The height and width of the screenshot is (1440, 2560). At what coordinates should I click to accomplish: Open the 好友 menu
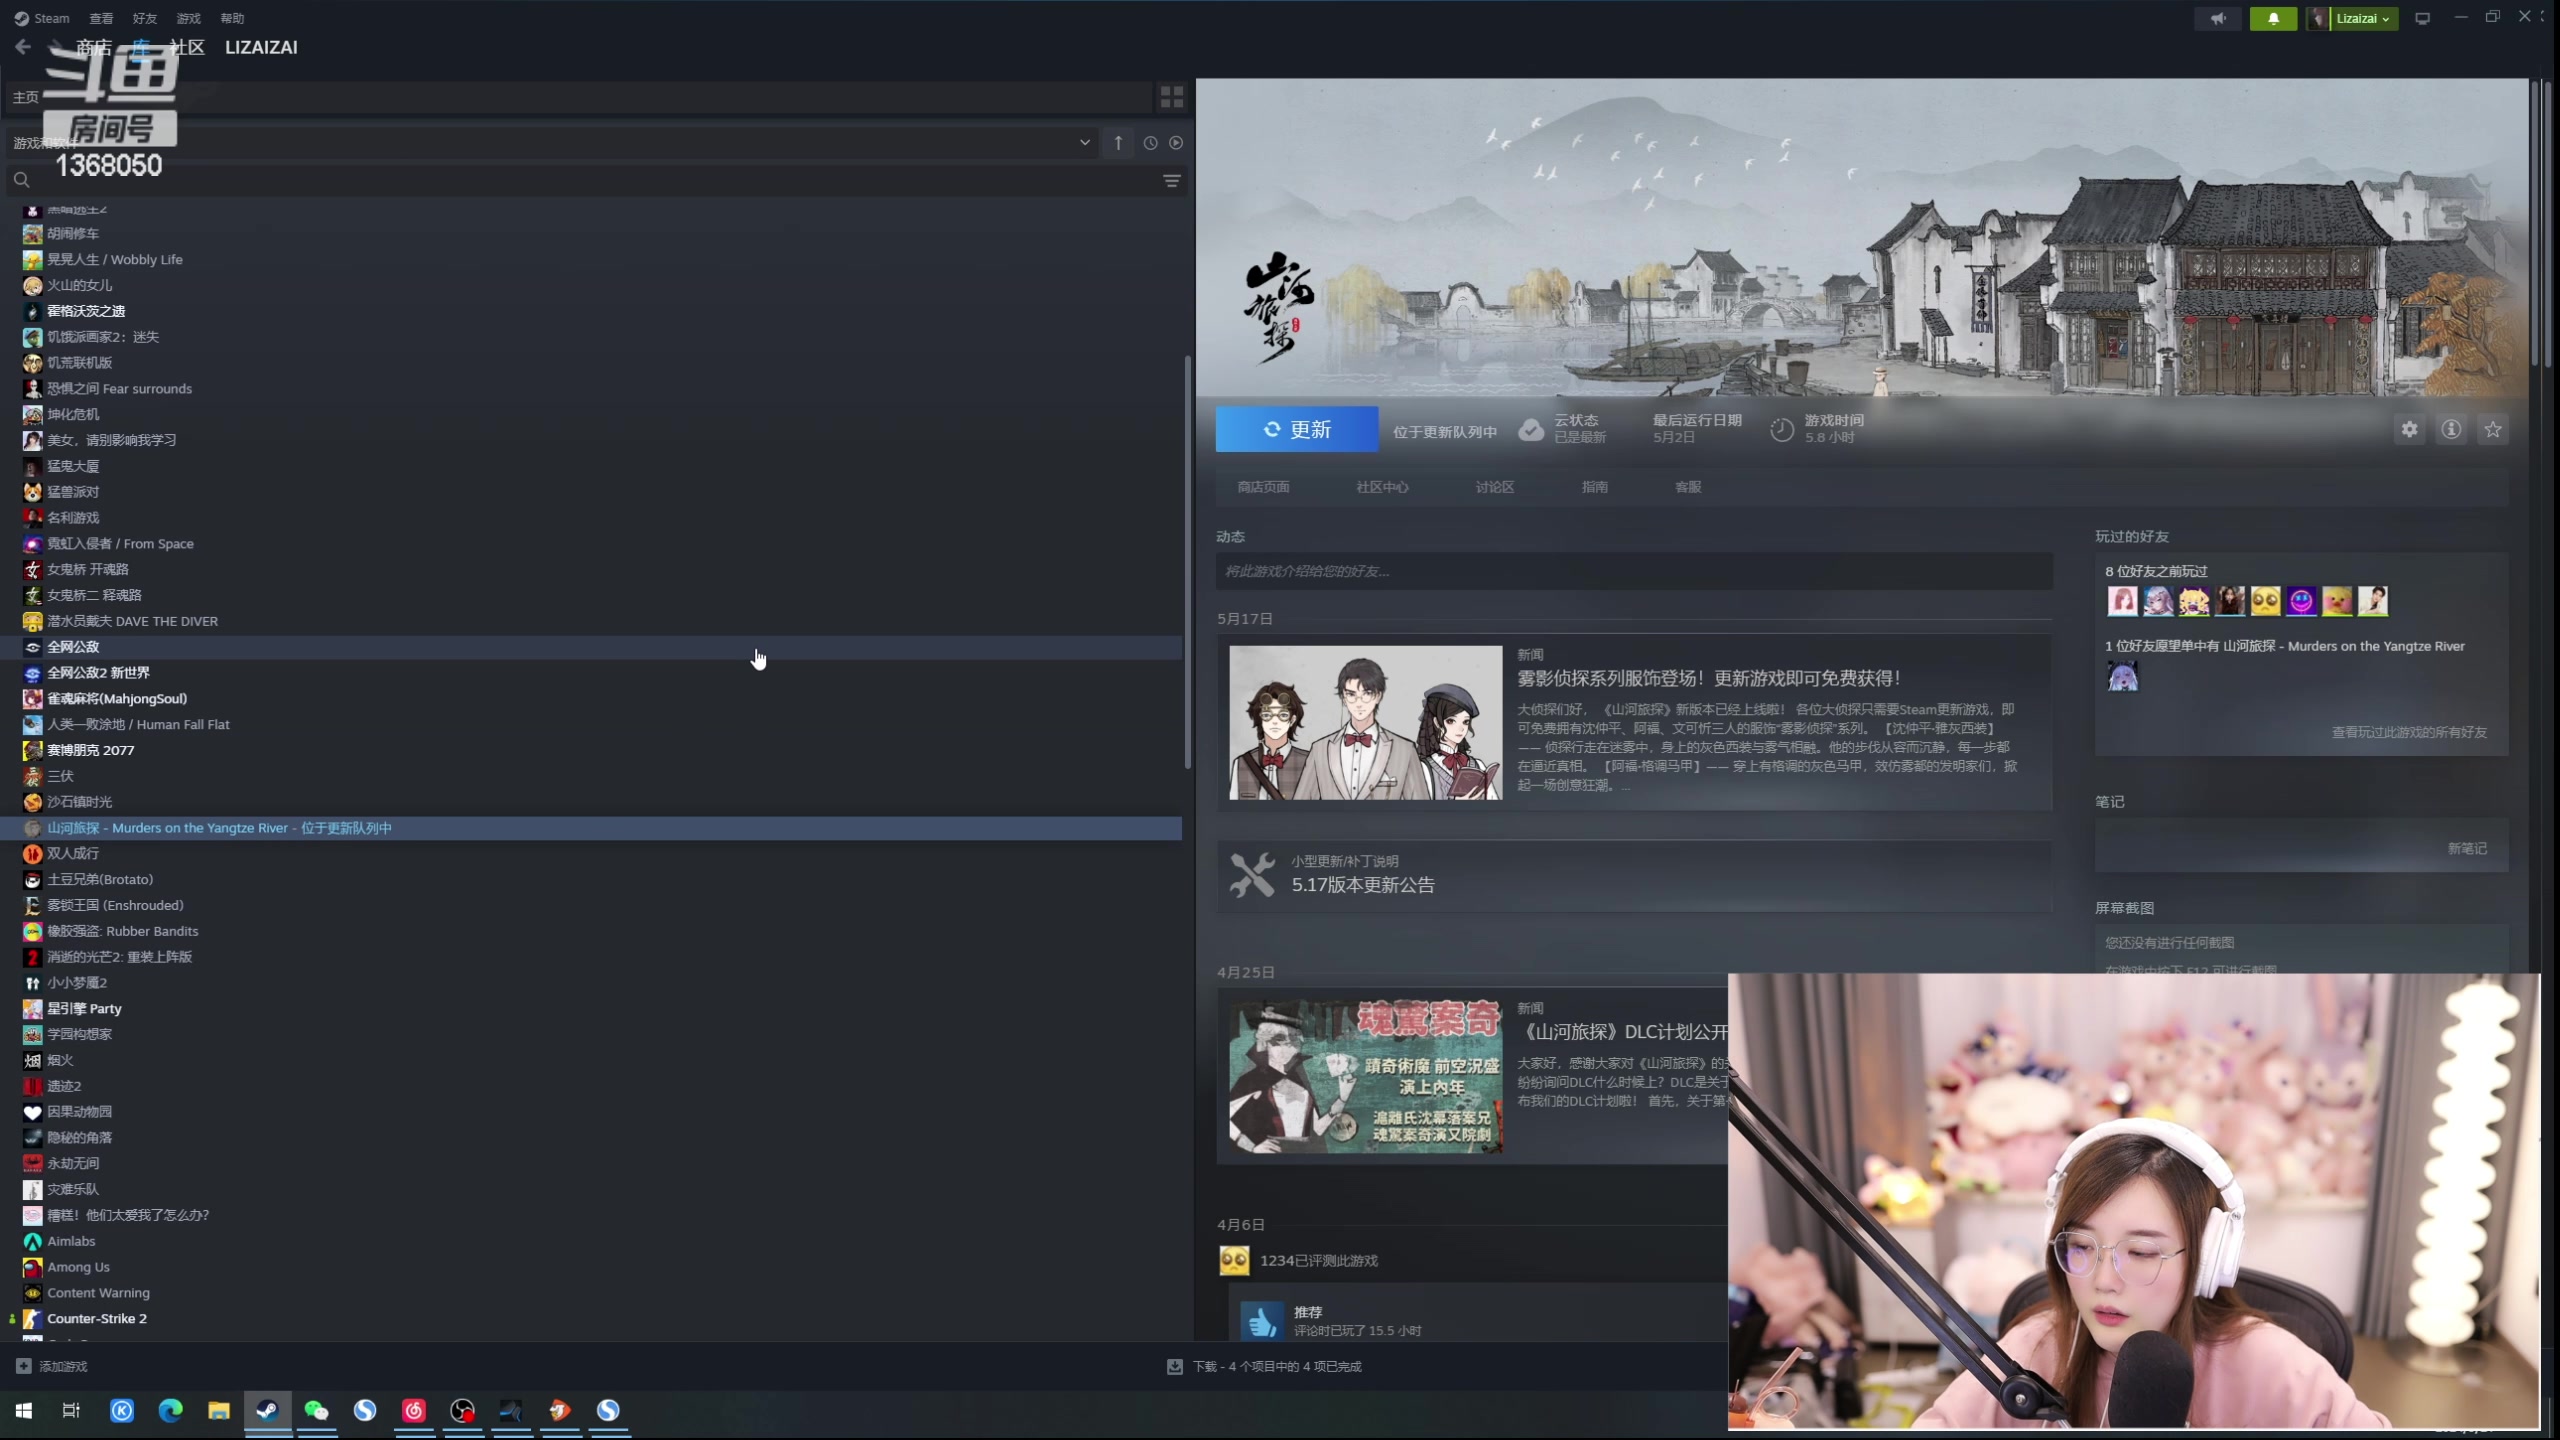coord(145,18)
